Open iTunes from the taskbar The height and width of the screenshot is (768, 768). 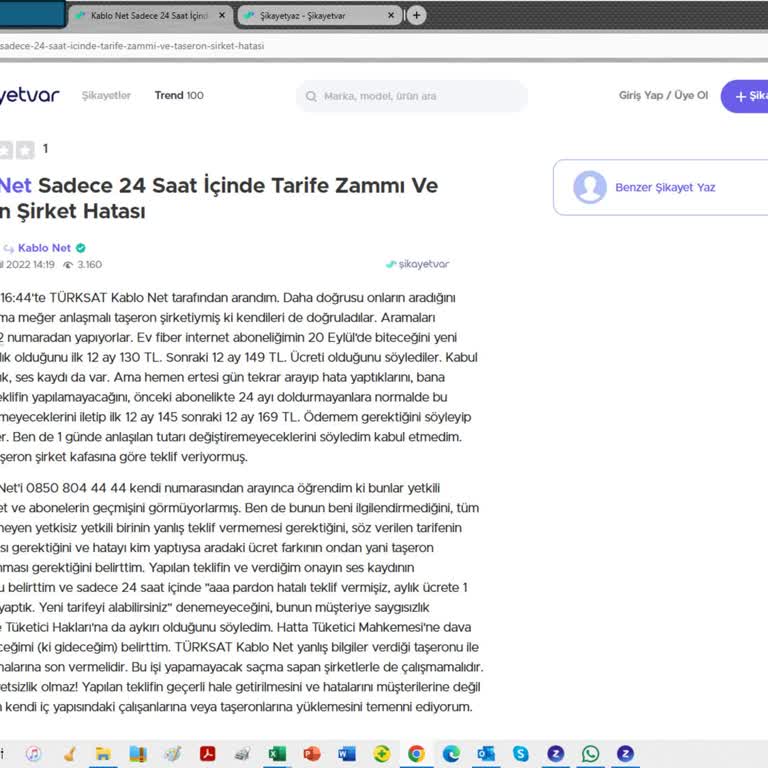[x=33, y=753]
